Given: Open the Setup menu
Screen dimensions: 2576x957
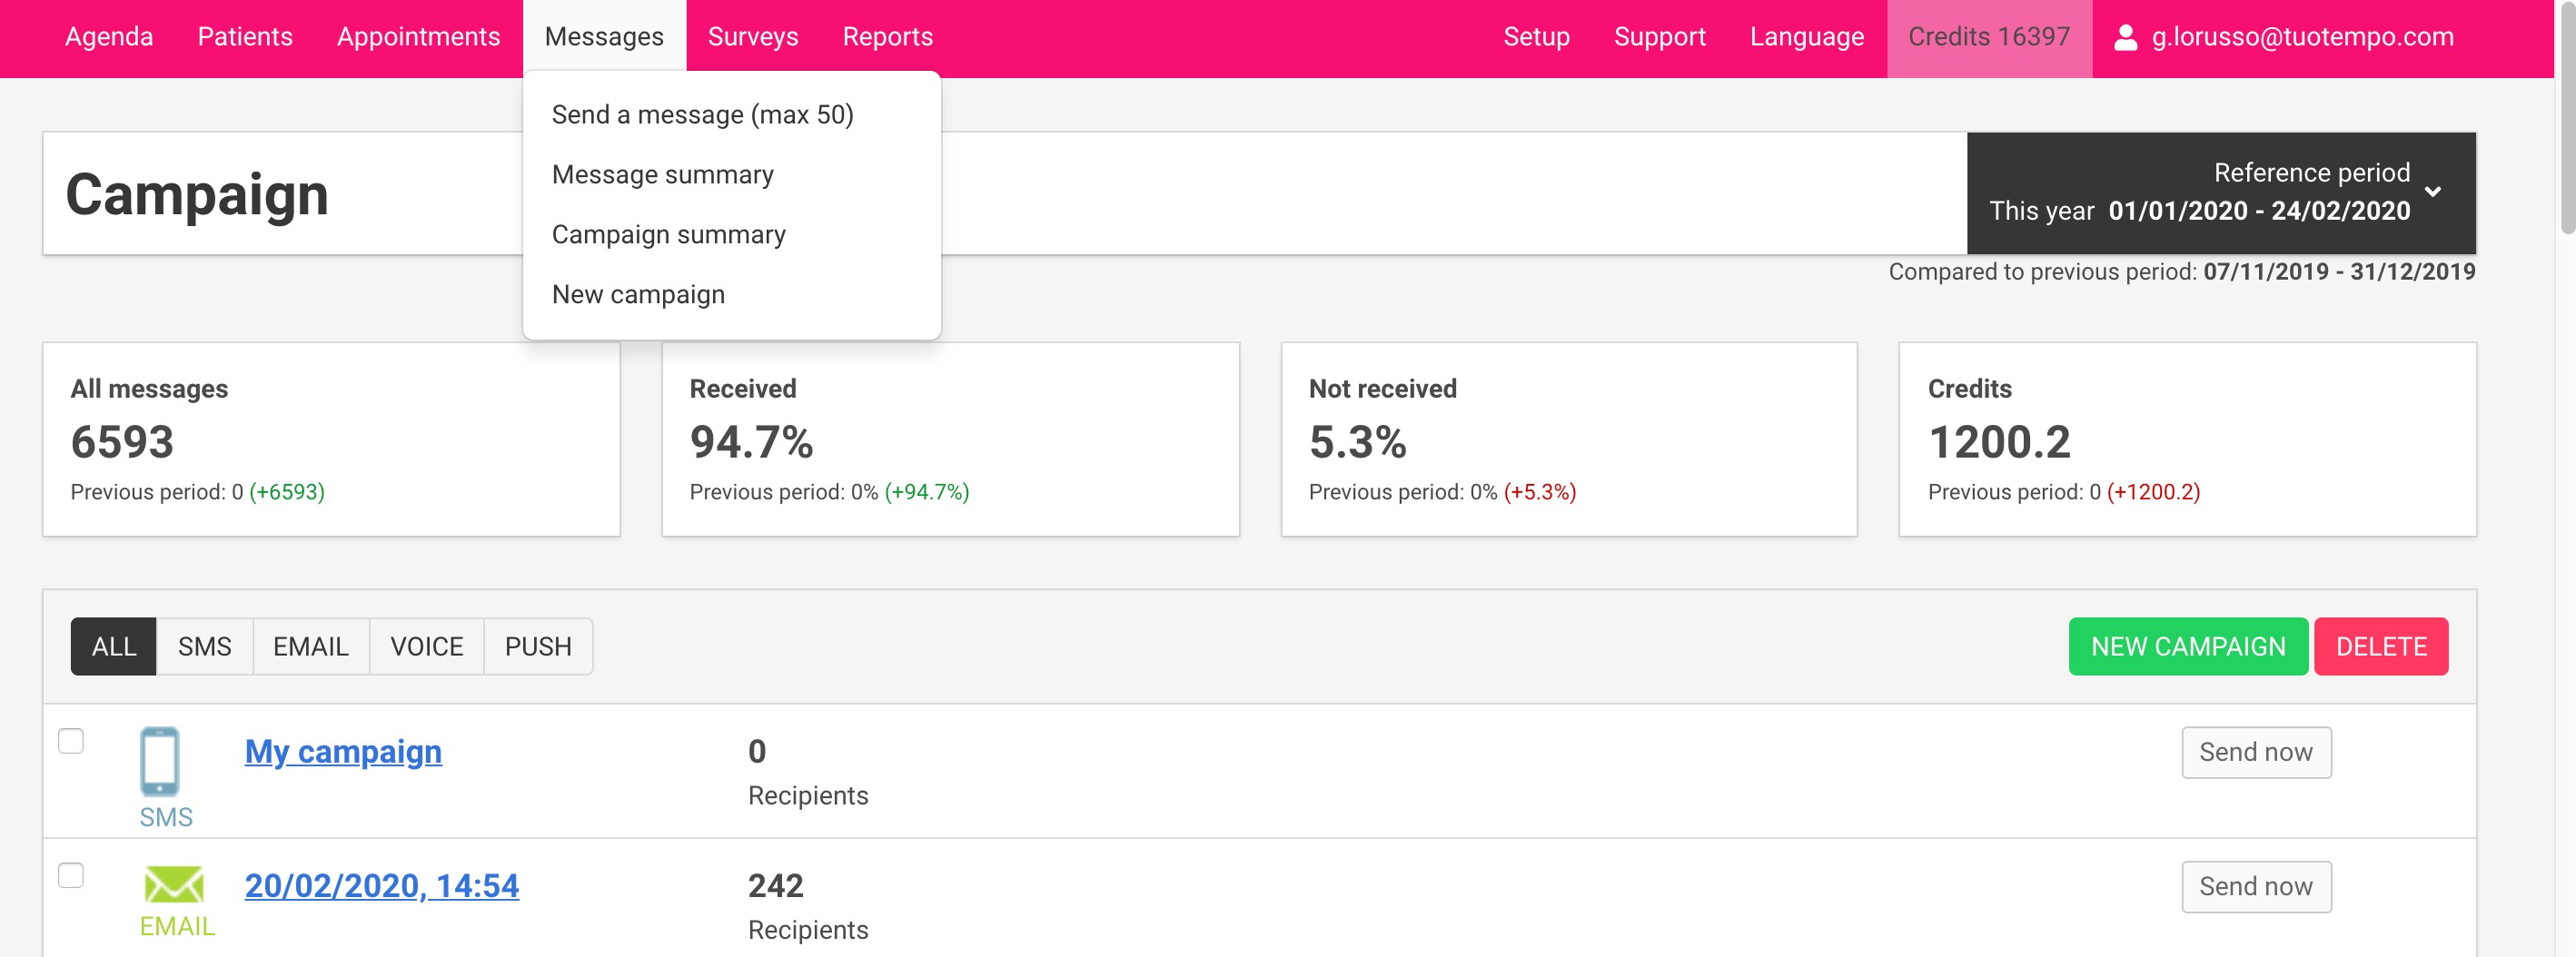Looking at the screenshot, I should coord(1536,37).
